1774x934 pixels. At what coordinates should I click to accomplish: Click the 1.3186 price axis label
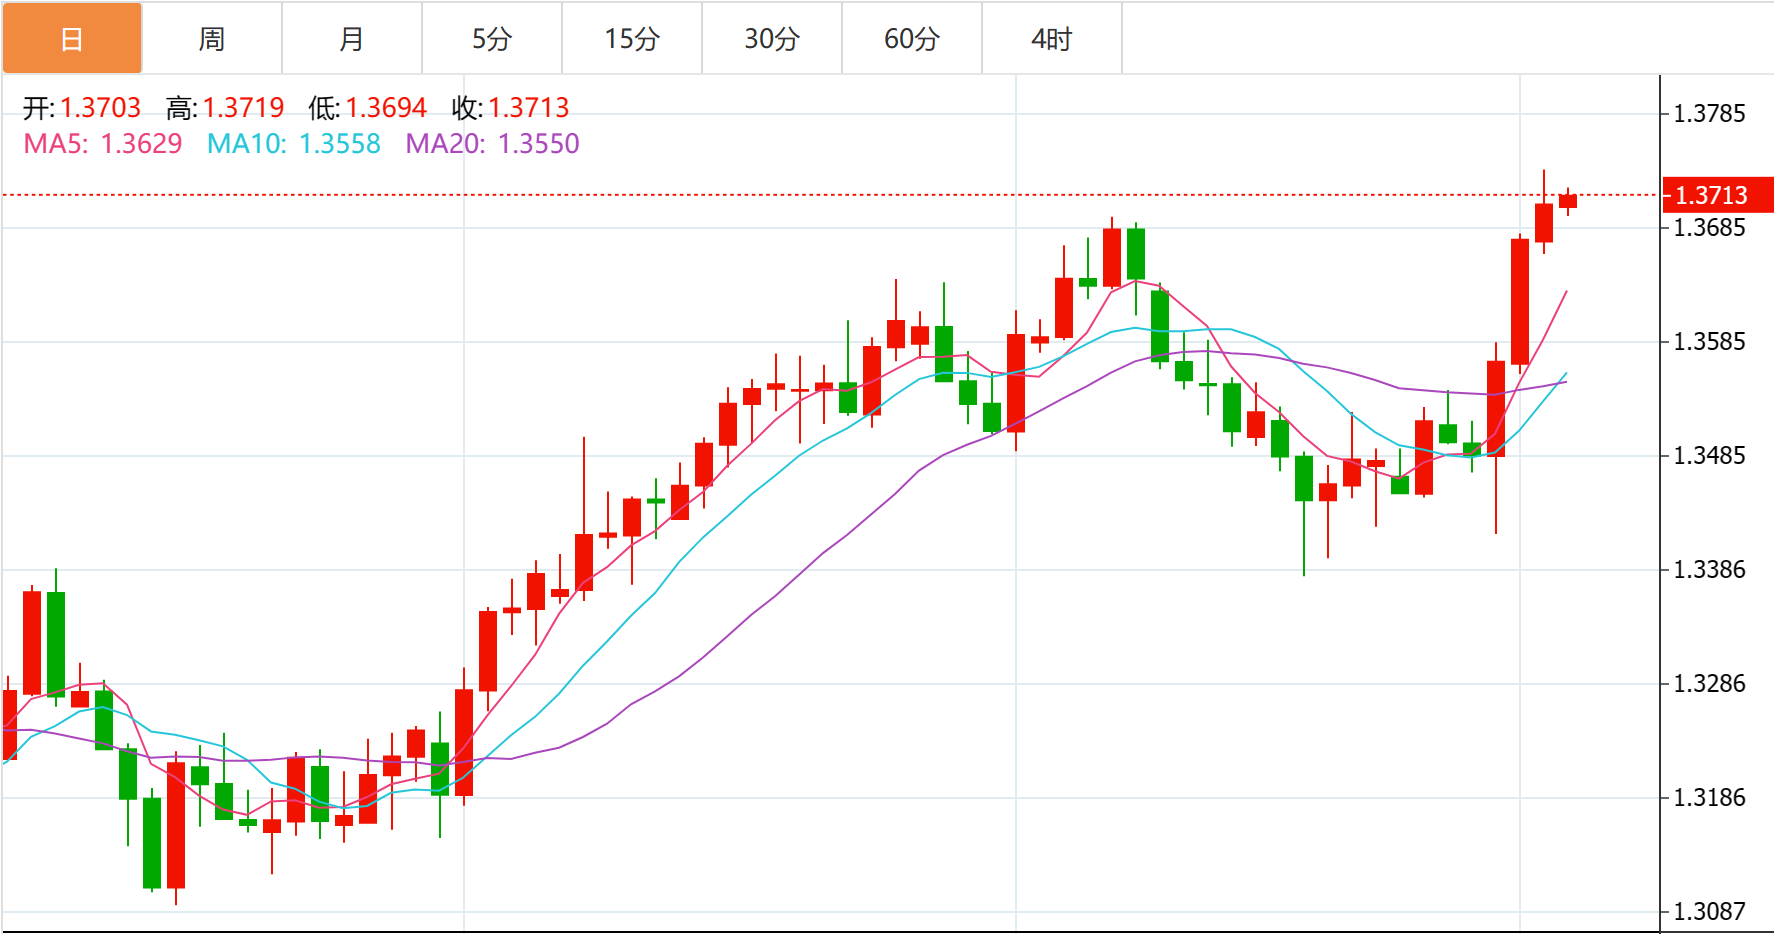pyautogui.click(x=1709, y=798)
